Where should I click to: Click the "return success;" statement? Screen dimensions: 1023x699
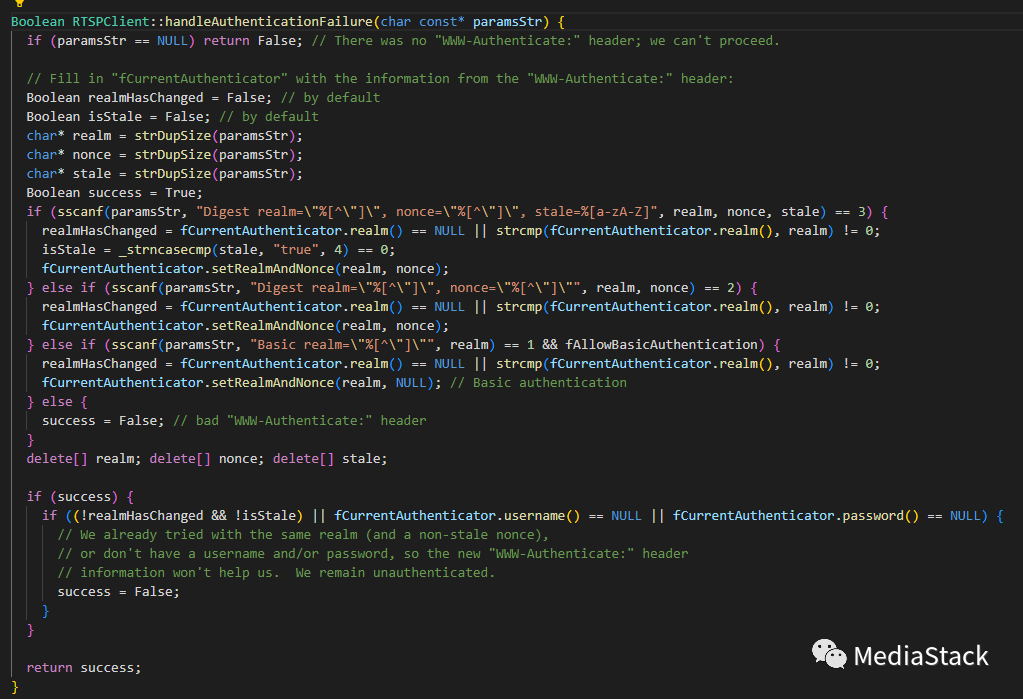coord(84,667)
